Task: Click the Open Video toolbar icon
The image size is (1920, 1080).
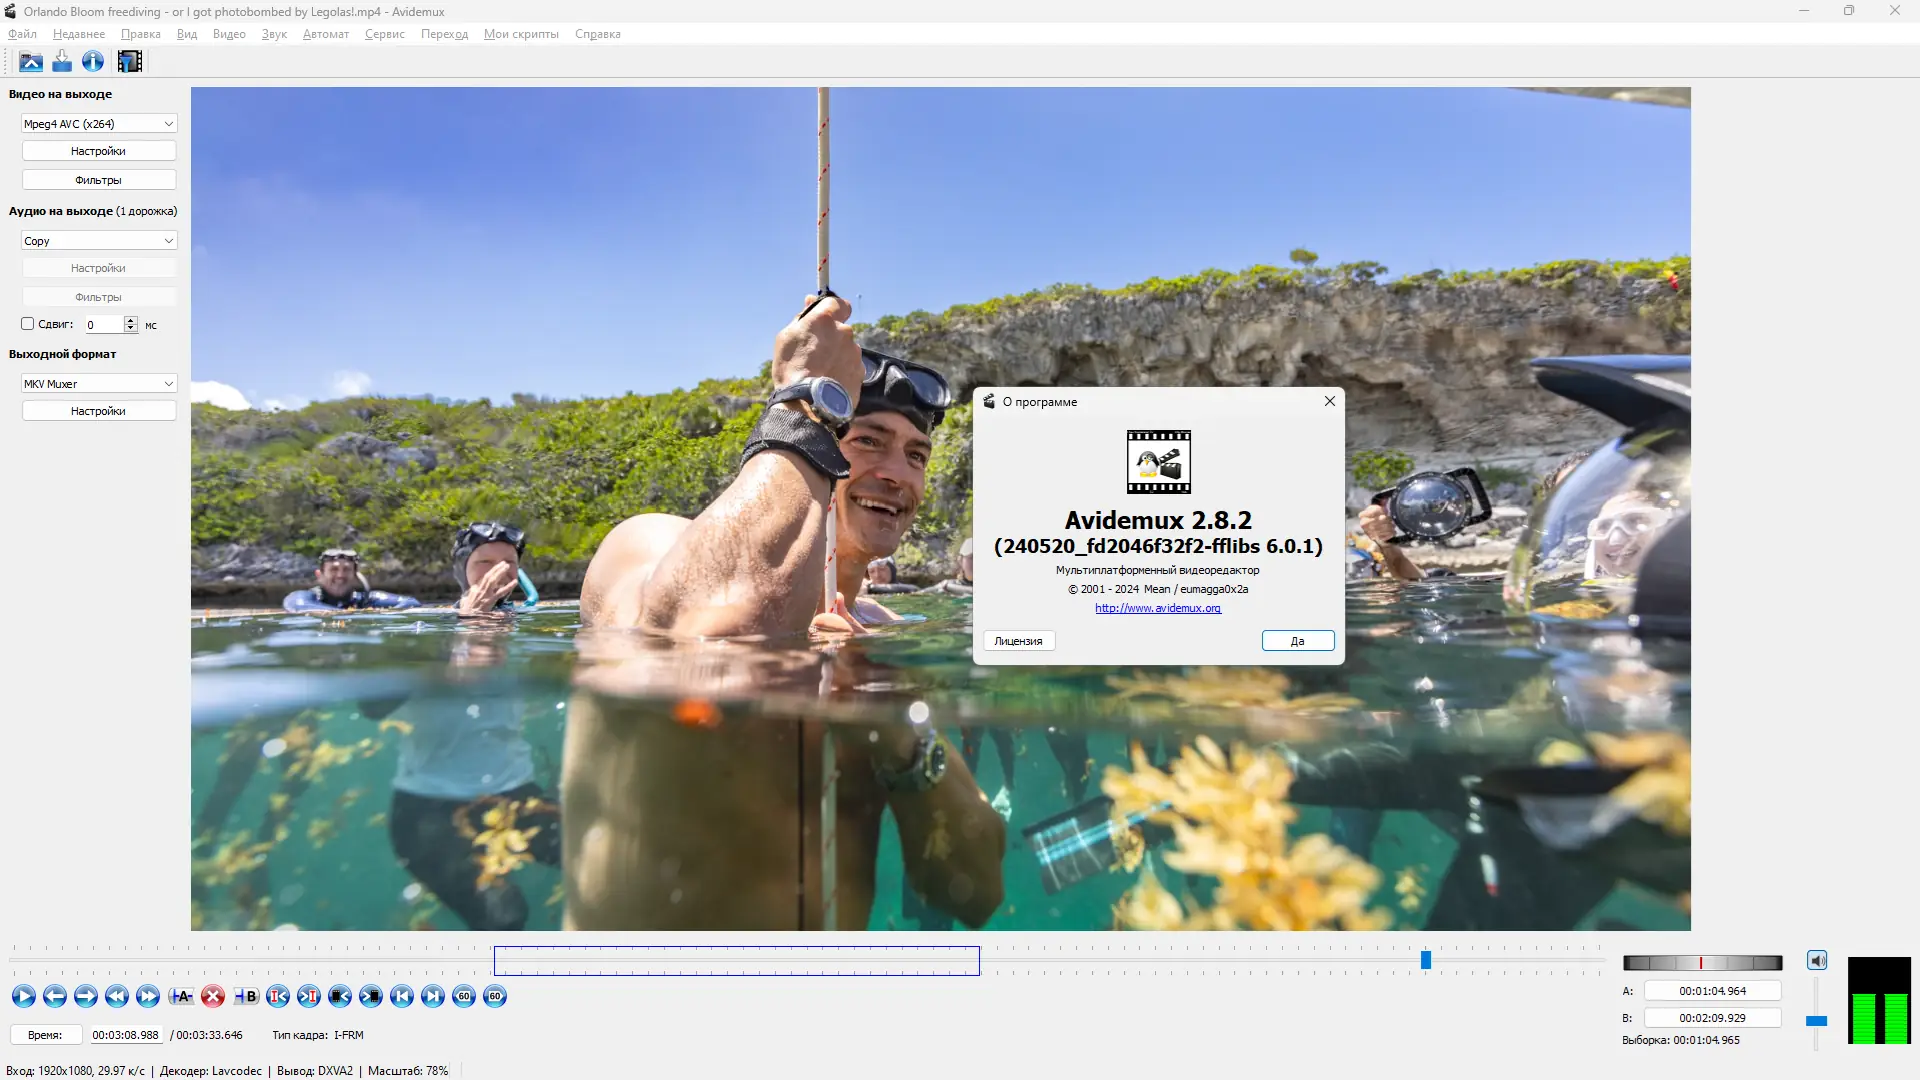Action: coord(31,62)
